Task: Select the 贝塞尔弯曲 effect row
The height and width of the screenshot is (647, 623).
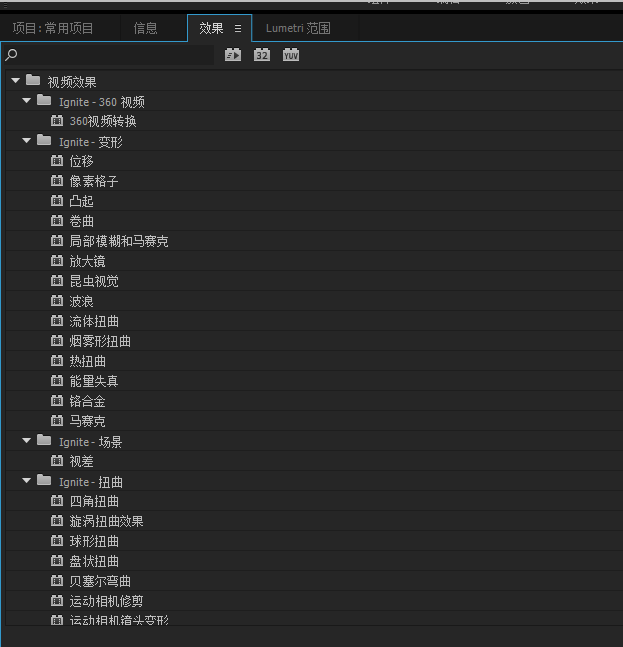Action: tap(314, 581)
